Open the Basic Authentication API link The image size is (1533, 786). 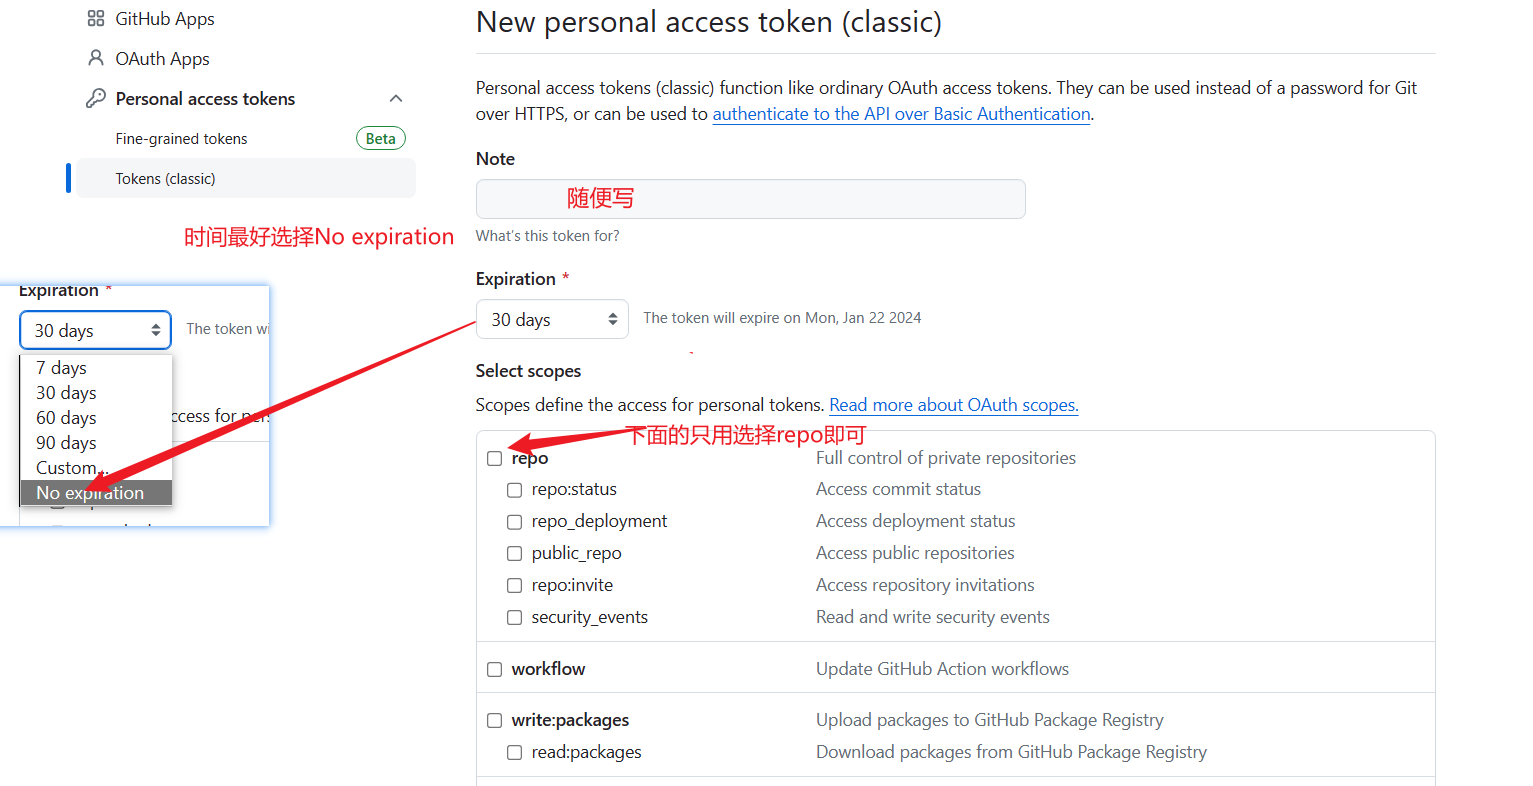tap(901, 114)
